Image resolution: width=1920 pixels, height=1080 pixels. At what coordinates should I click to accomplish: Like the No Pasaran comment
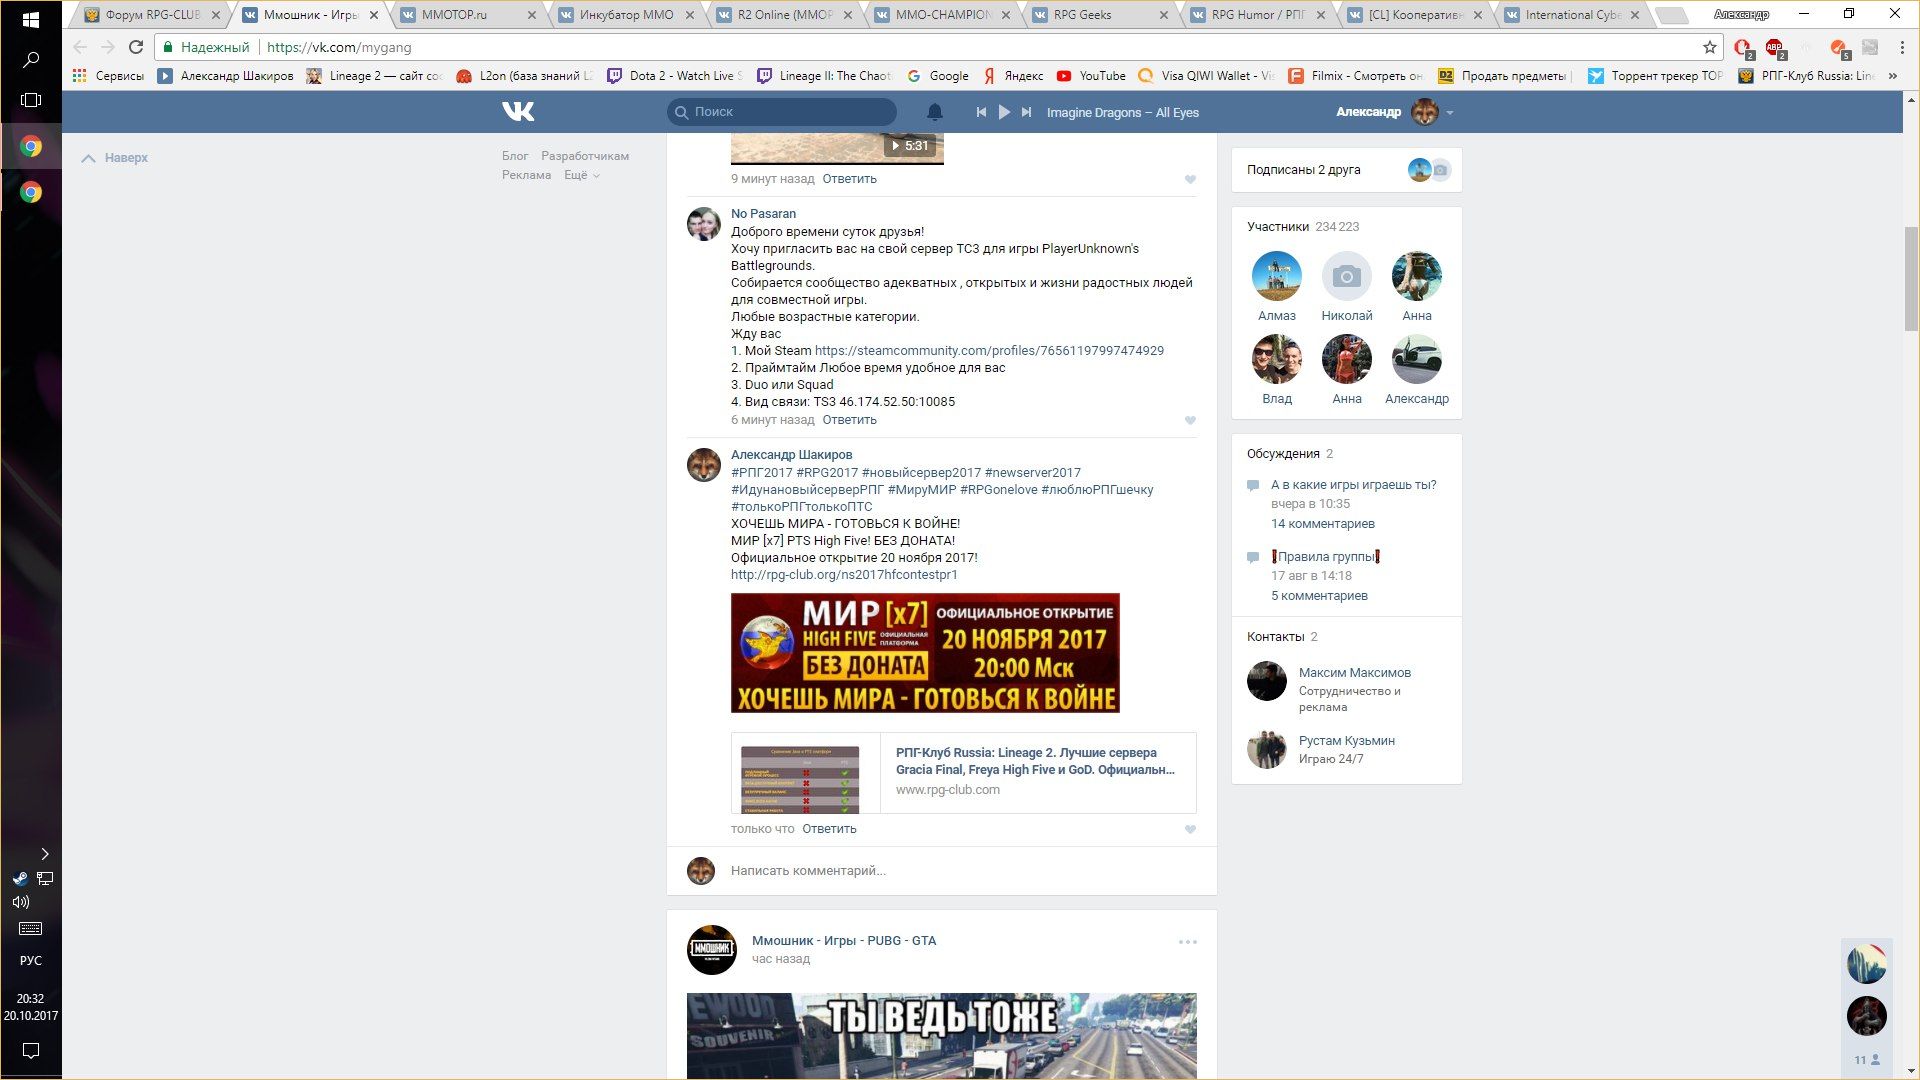tap(1190, 421)
